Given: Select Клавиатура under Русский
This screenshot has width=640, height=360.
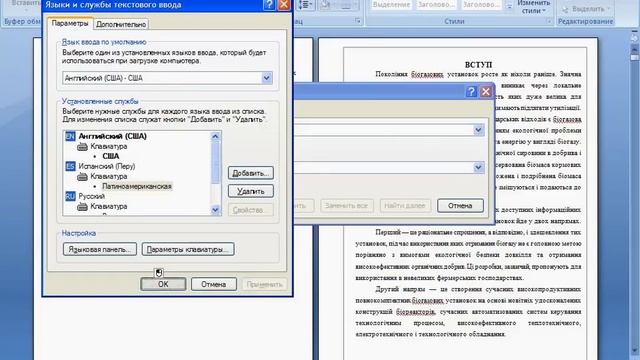Looking at the screenshot, I should pyautogui.click(x=109, y=207).
